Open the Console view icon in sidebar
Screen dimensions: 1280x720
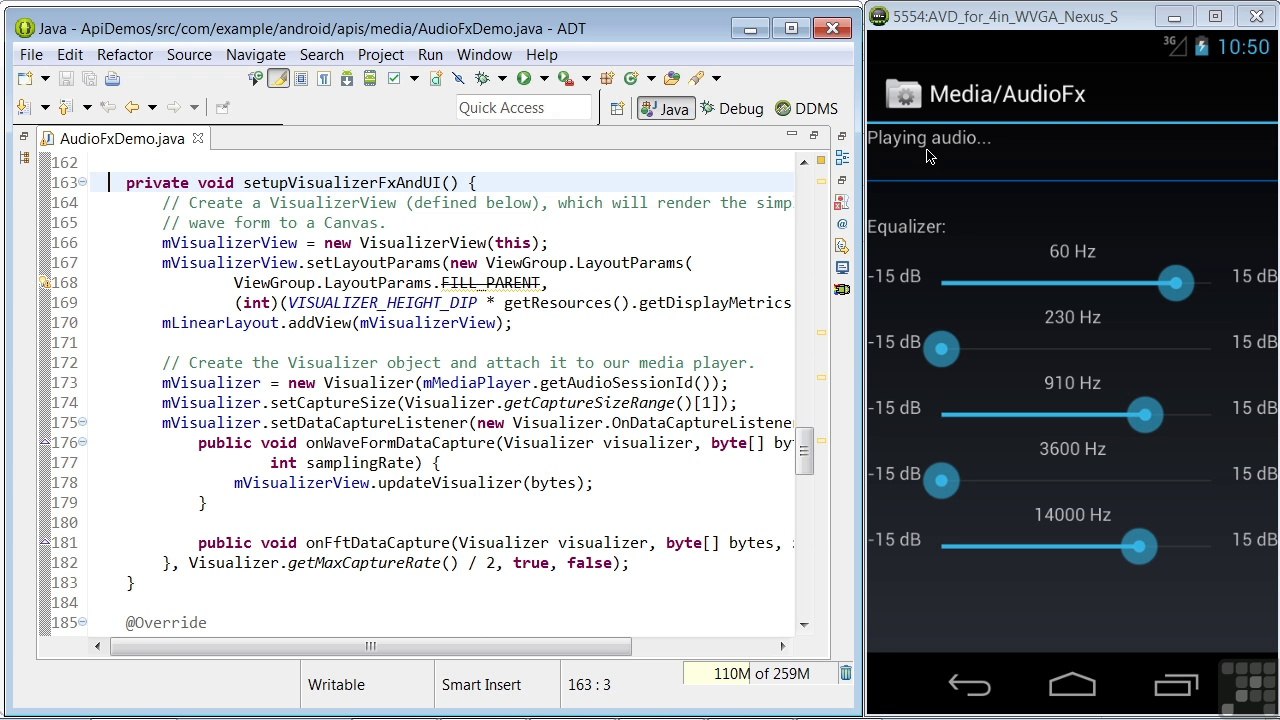click(x=842, y=268)
